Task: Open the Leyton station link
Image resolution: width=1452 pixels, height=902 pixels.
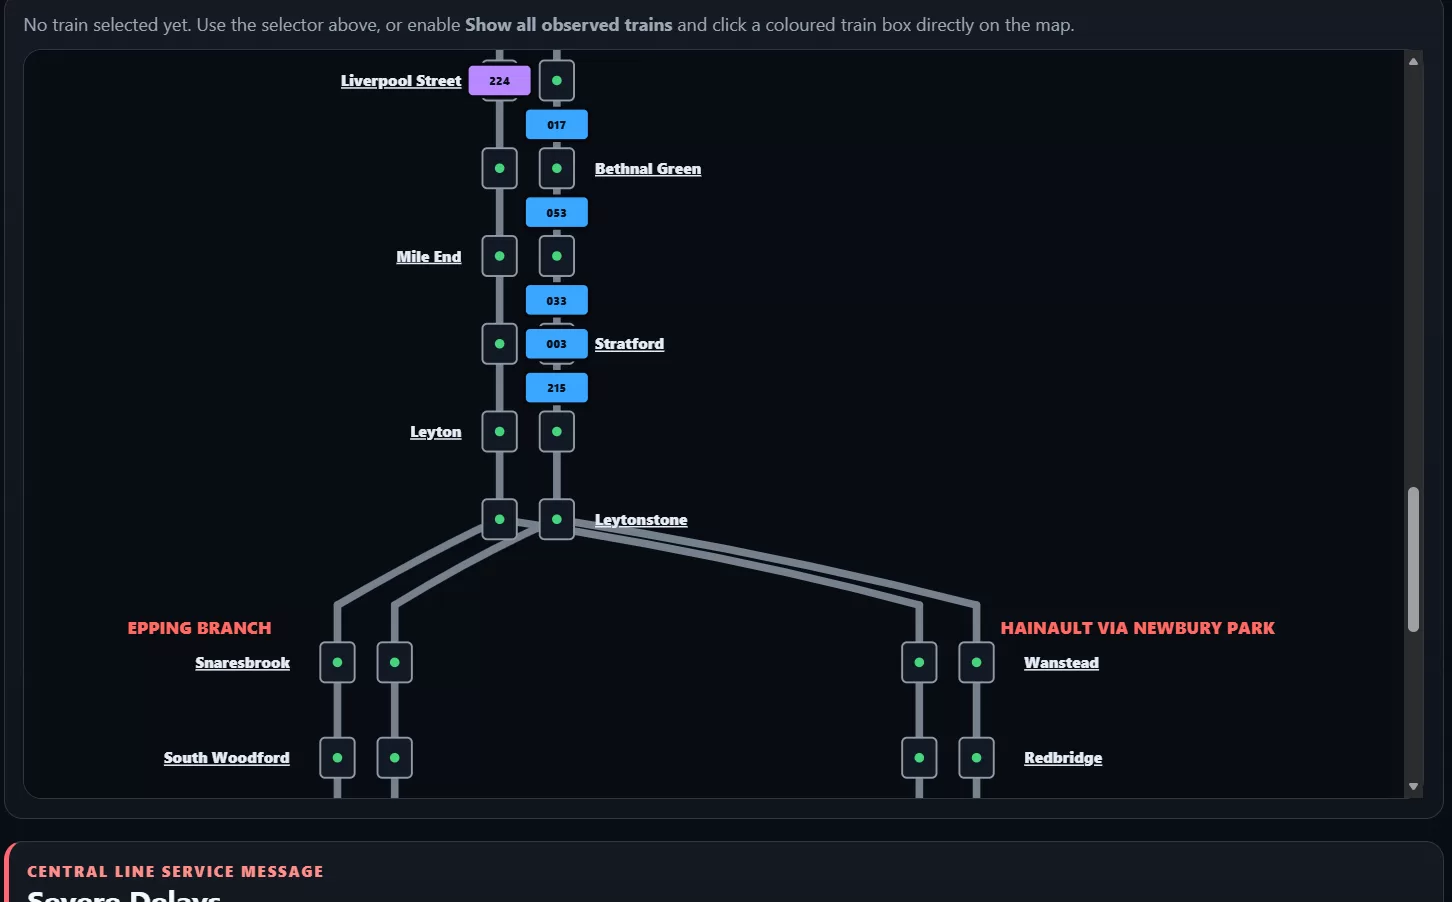Action: point(436,432)
